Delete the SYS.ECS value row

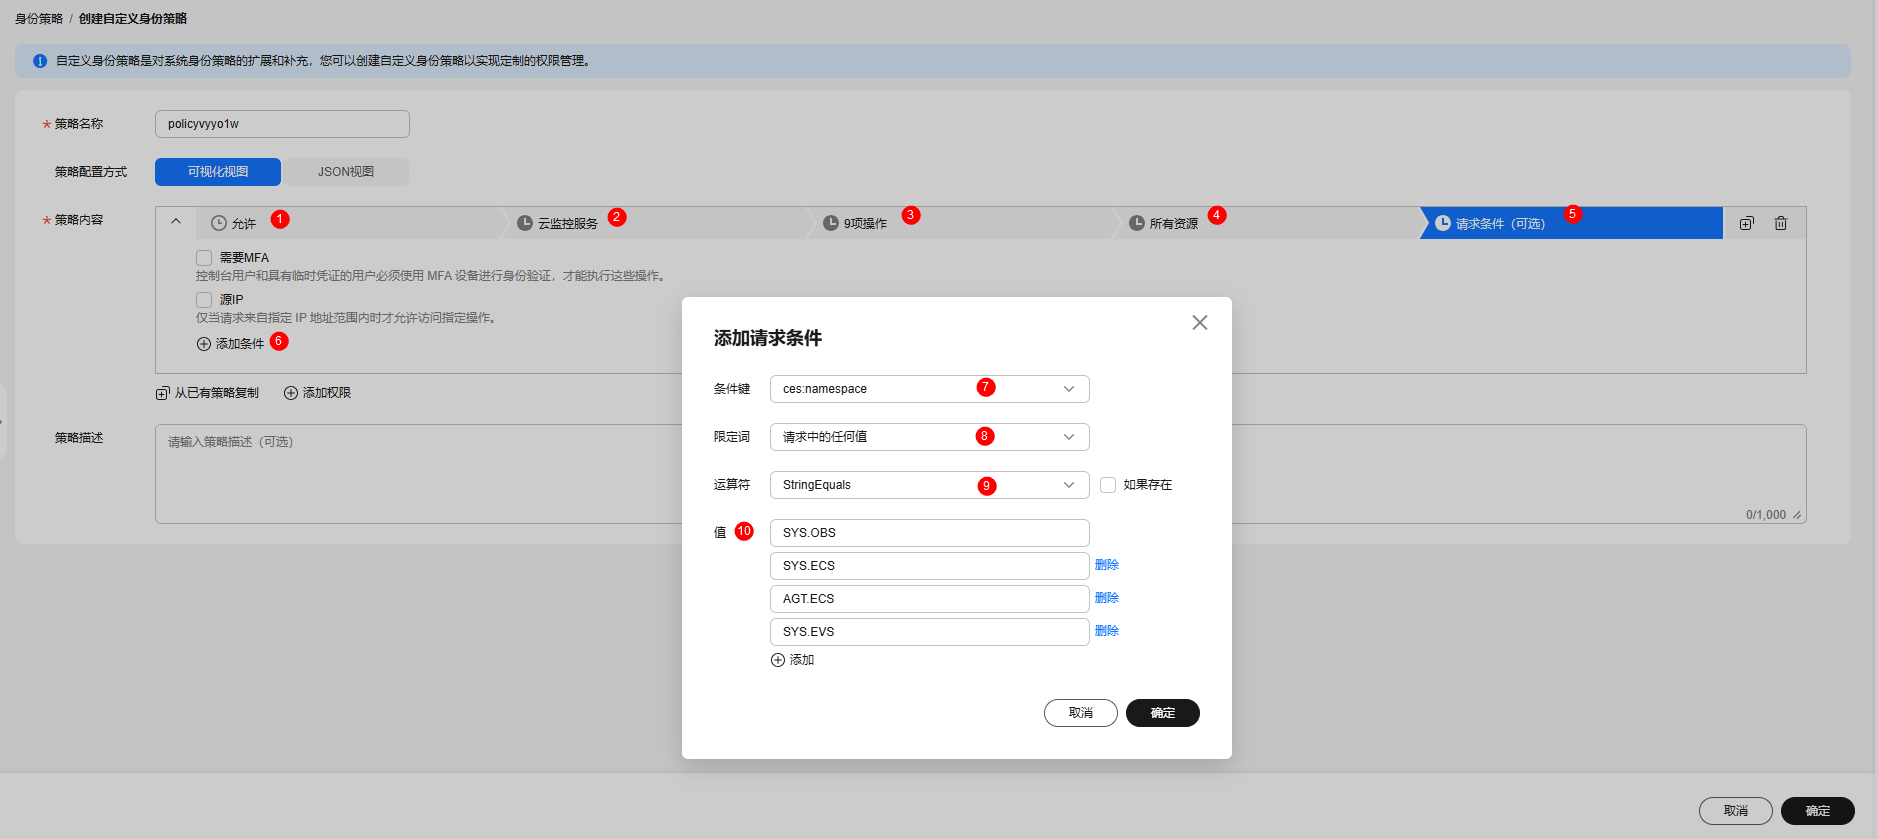pyautogui.click(x=1106, y=565)
